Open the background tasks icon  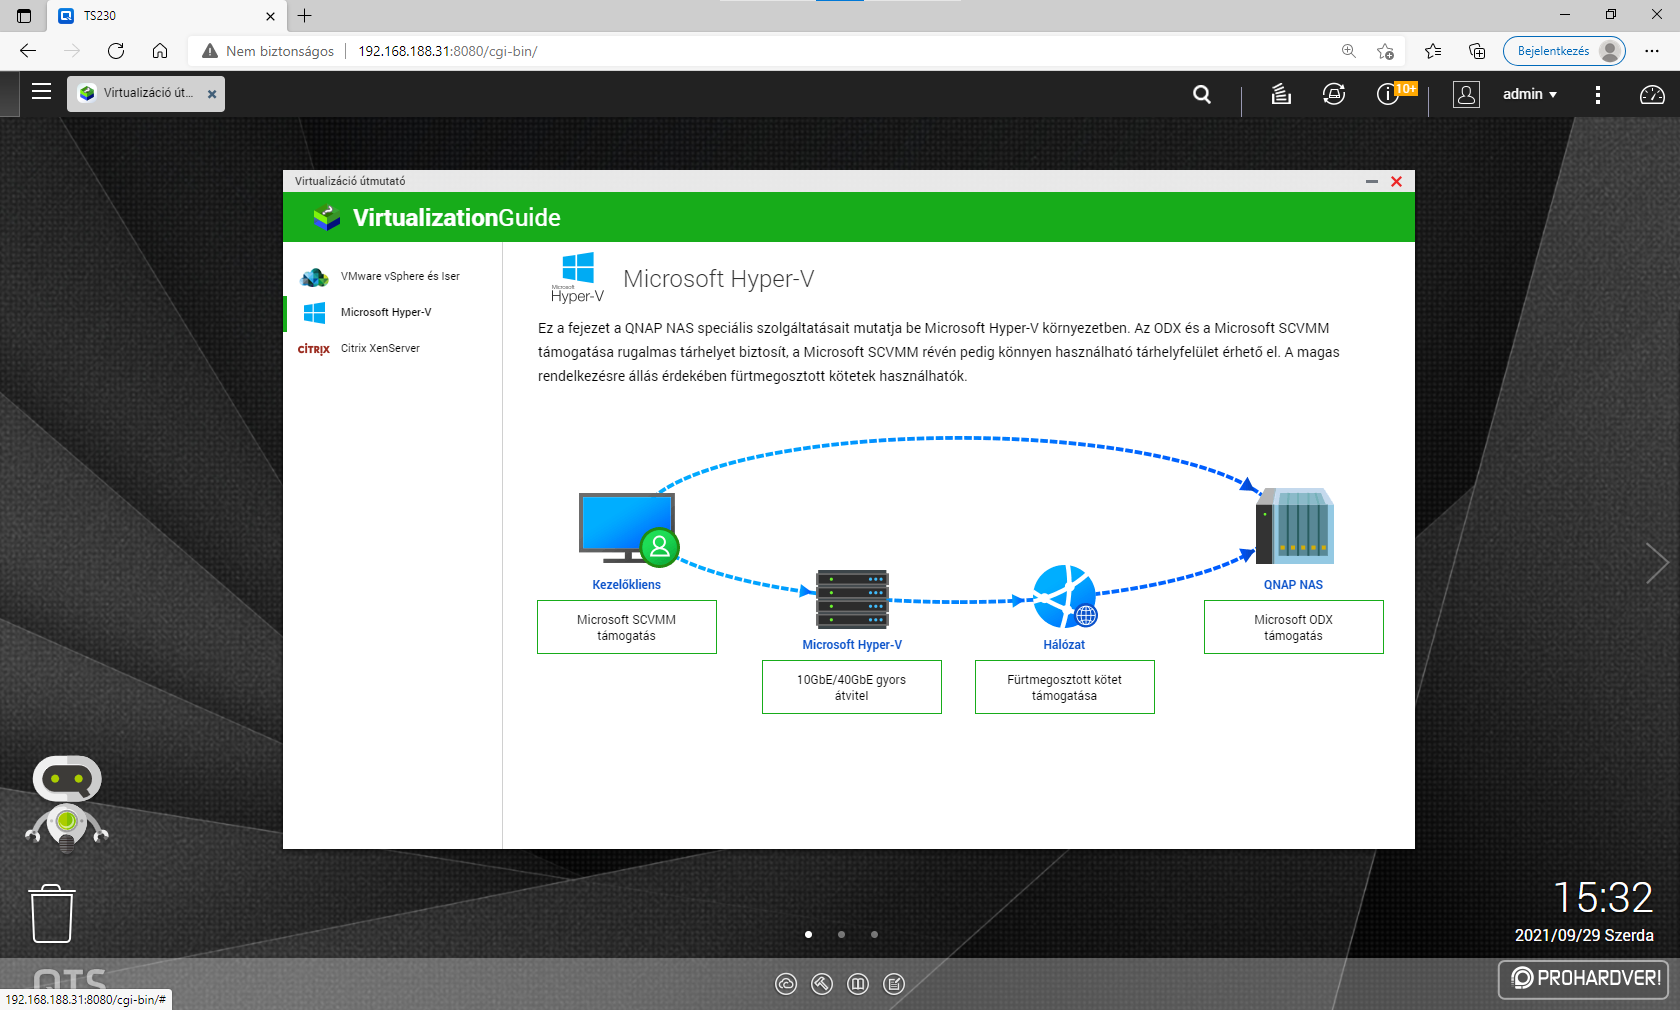tap(1281, 94)
